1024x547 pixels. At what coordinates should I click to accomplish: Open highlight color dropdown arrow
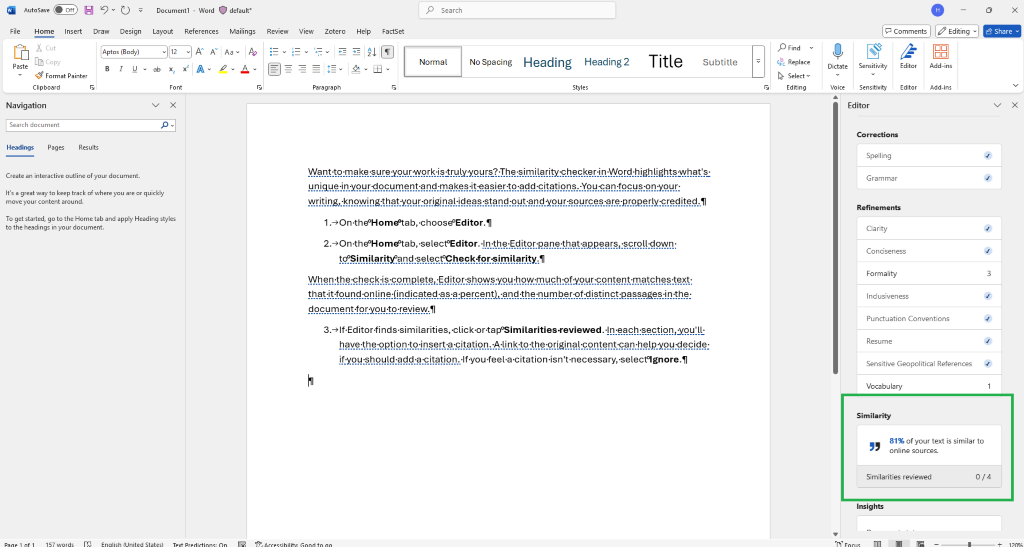click(232, 69)
